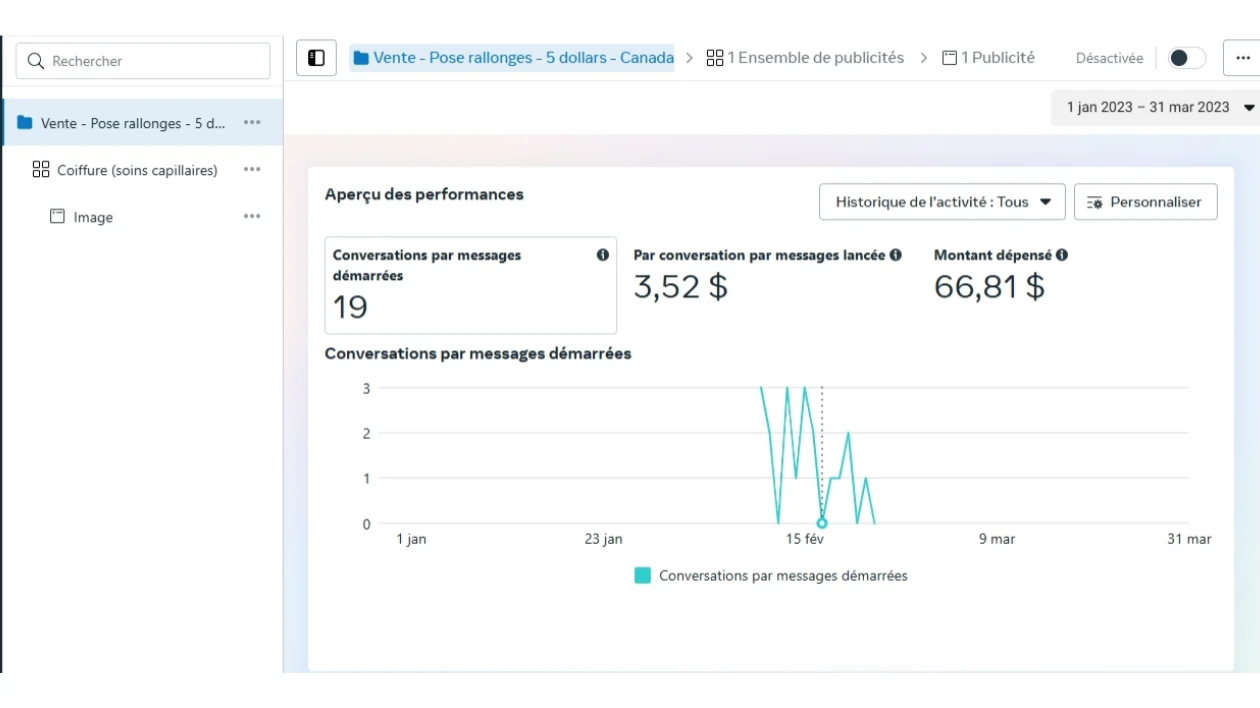Toggle the sidebar panel collapse icon
This screenshot has width=1260, height=708.
(x=316, y=58)
